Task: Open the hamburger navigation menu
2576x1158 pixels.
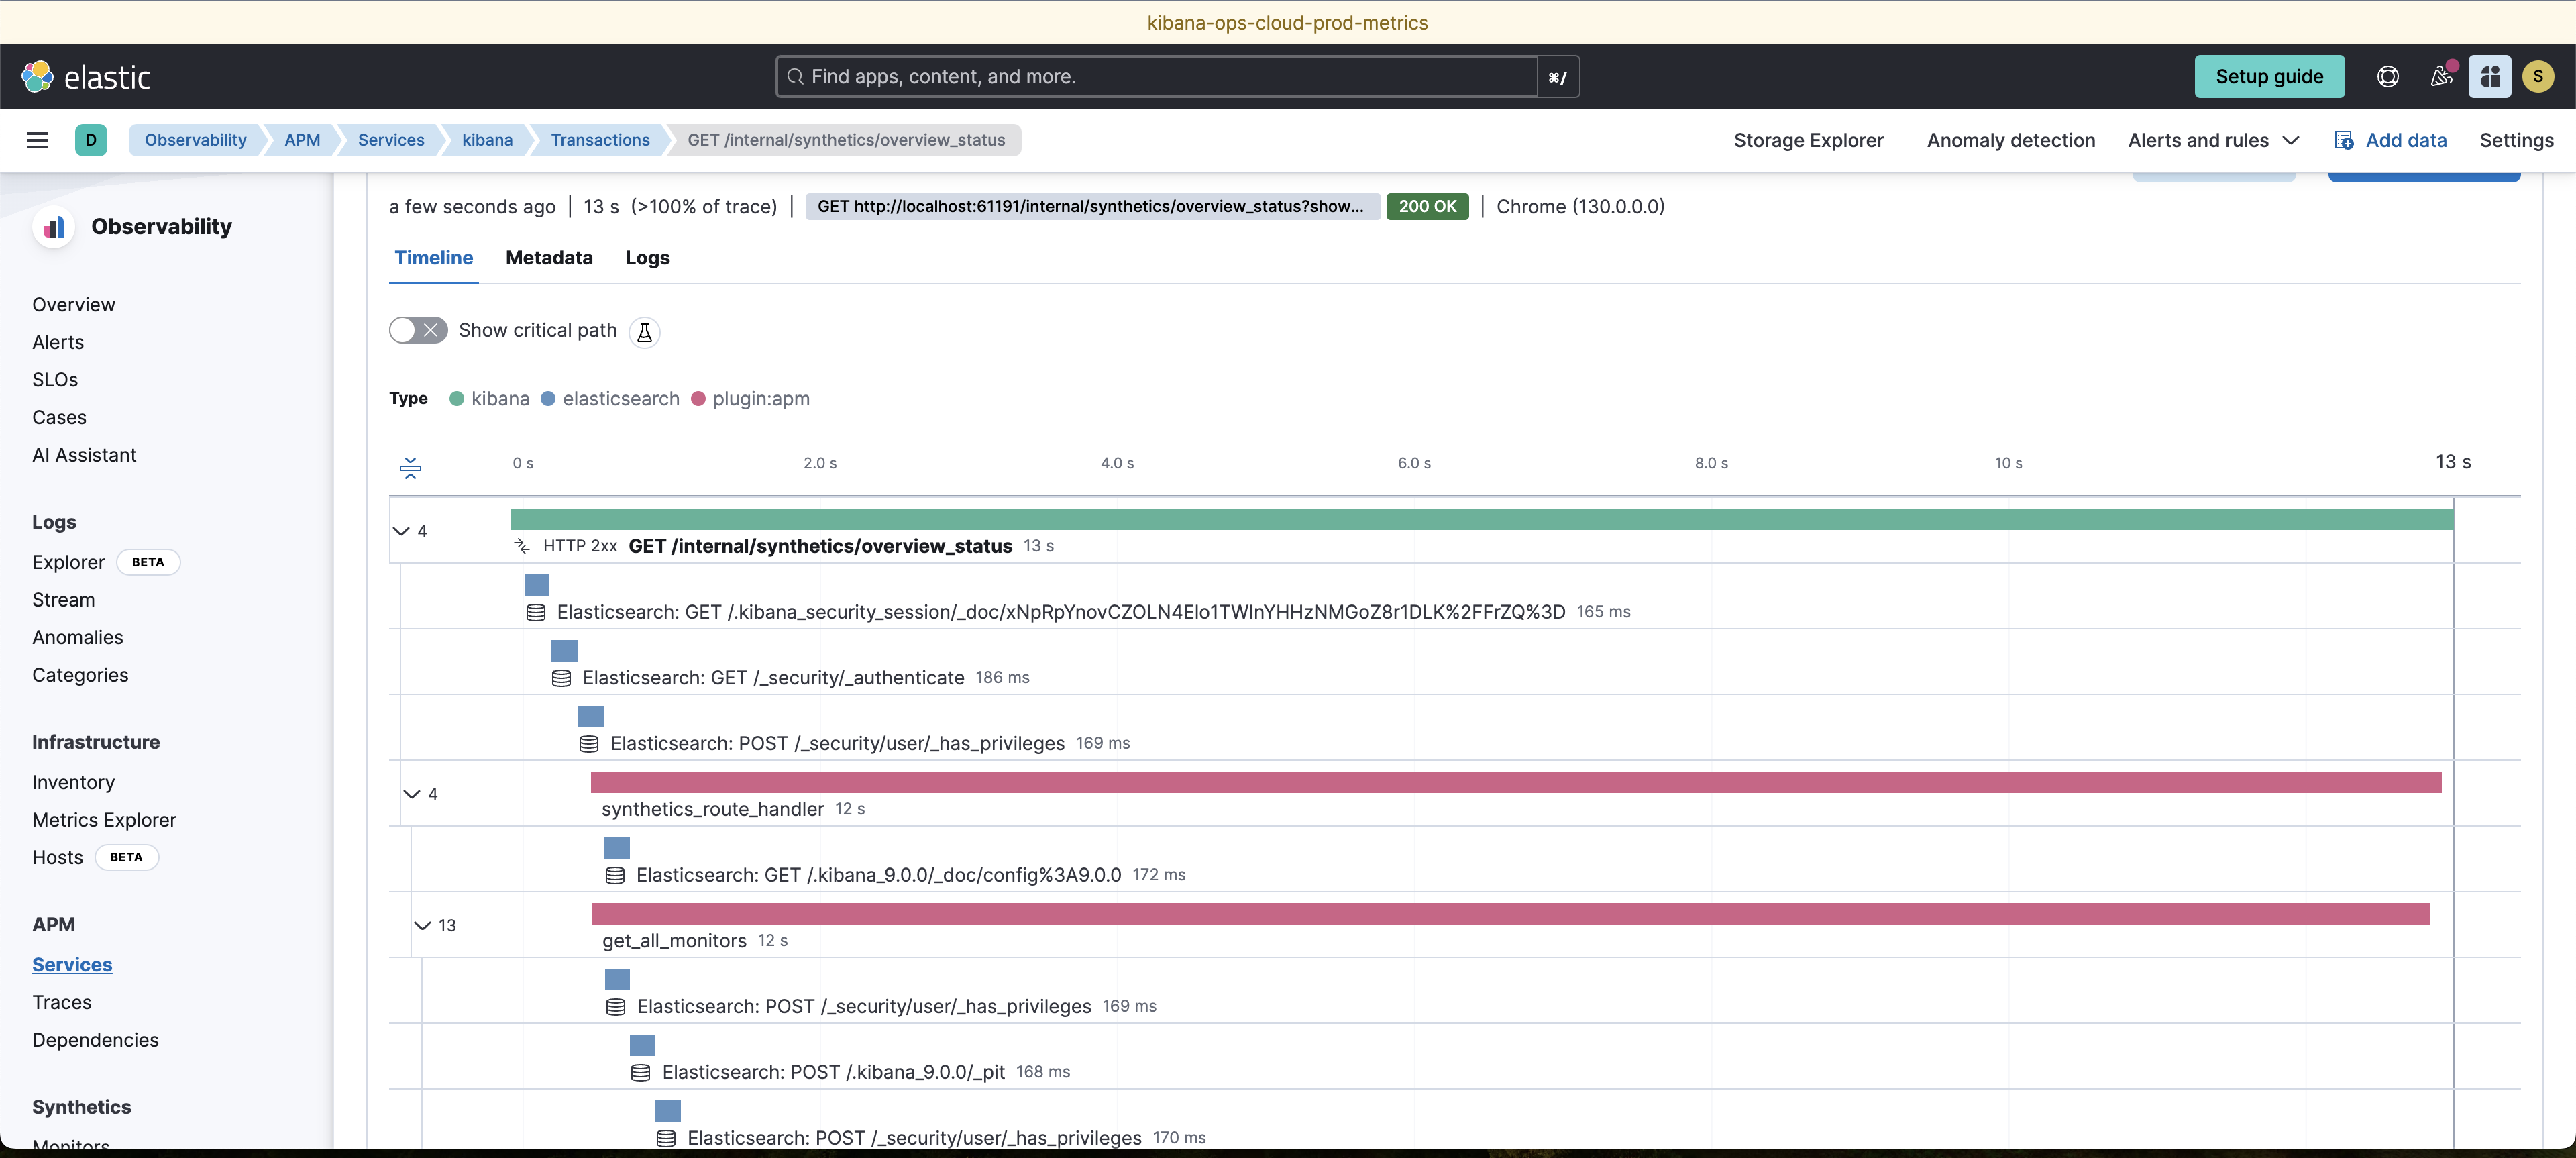Action: coord(37,140)
